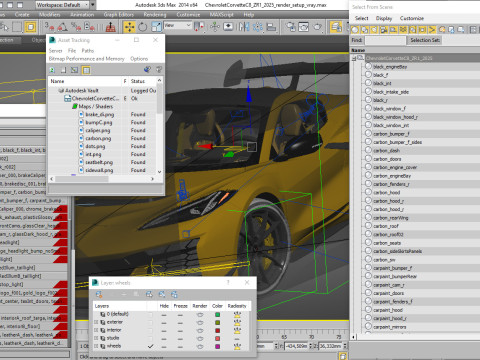480x360 pixels.
Task: Click the teapot Render Production icon
Action: [x=317, y=27]
